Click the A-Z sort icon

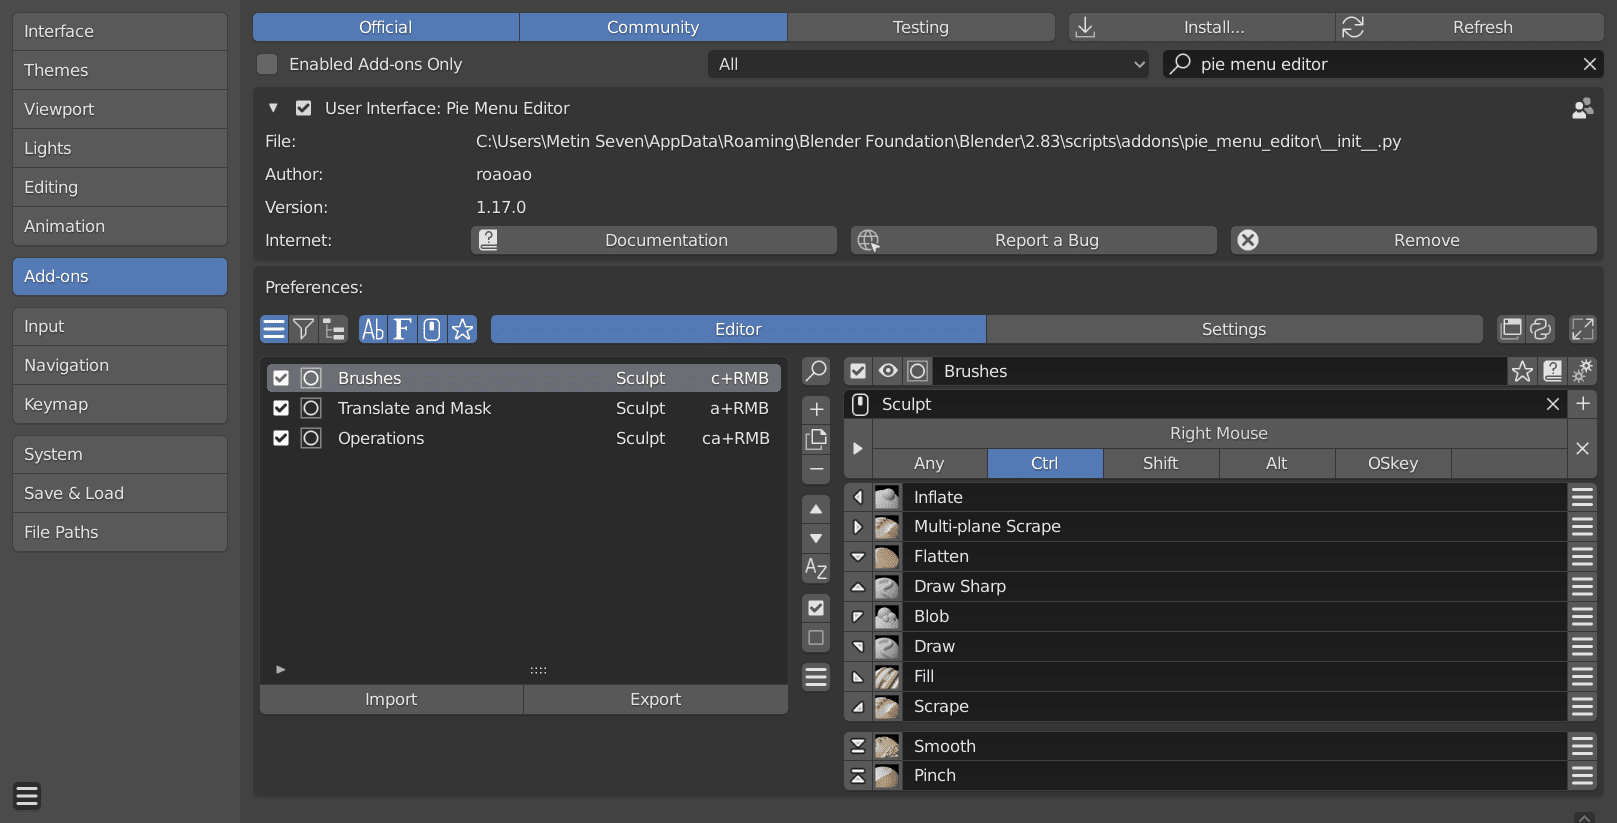click(x=816, y=568)
